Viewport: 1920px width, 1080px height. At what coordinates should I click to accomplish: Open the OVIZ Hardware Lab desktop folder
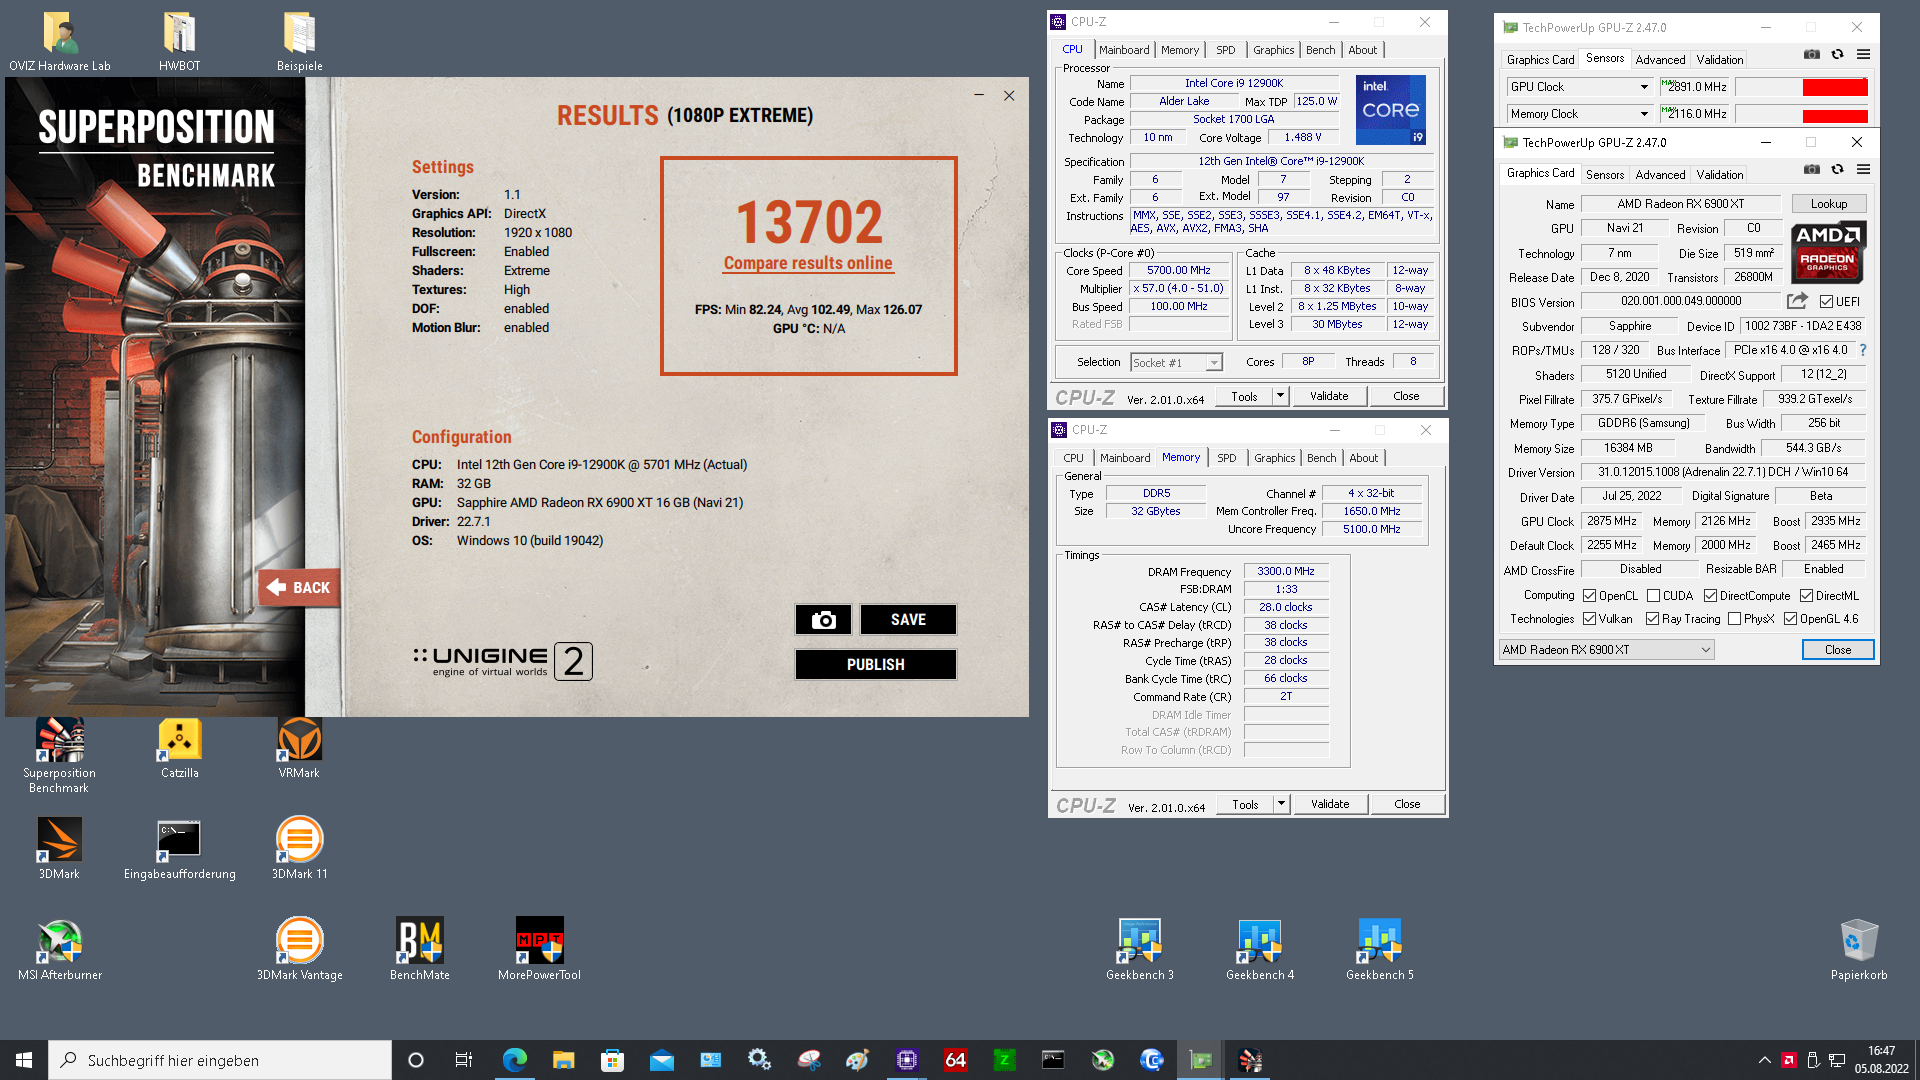point(60,42)
